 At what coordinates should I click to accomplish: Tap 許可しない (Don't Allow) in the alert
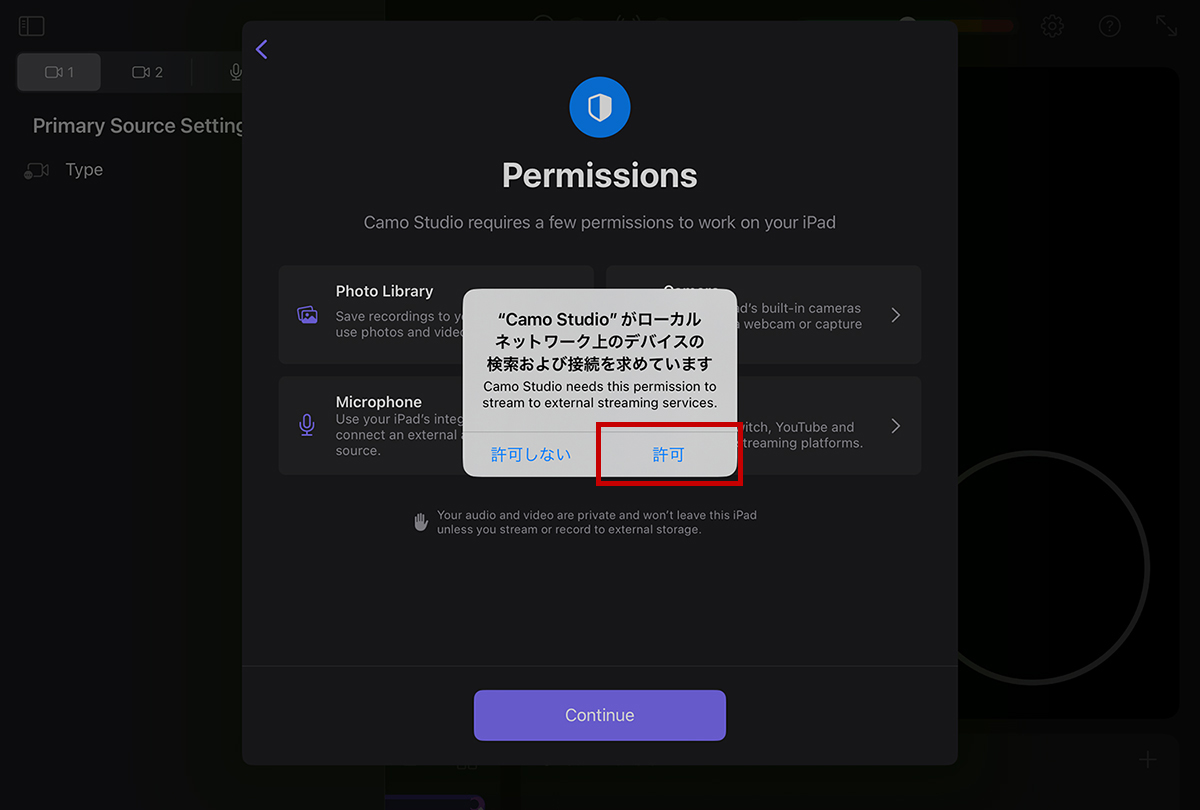[531, 454]
